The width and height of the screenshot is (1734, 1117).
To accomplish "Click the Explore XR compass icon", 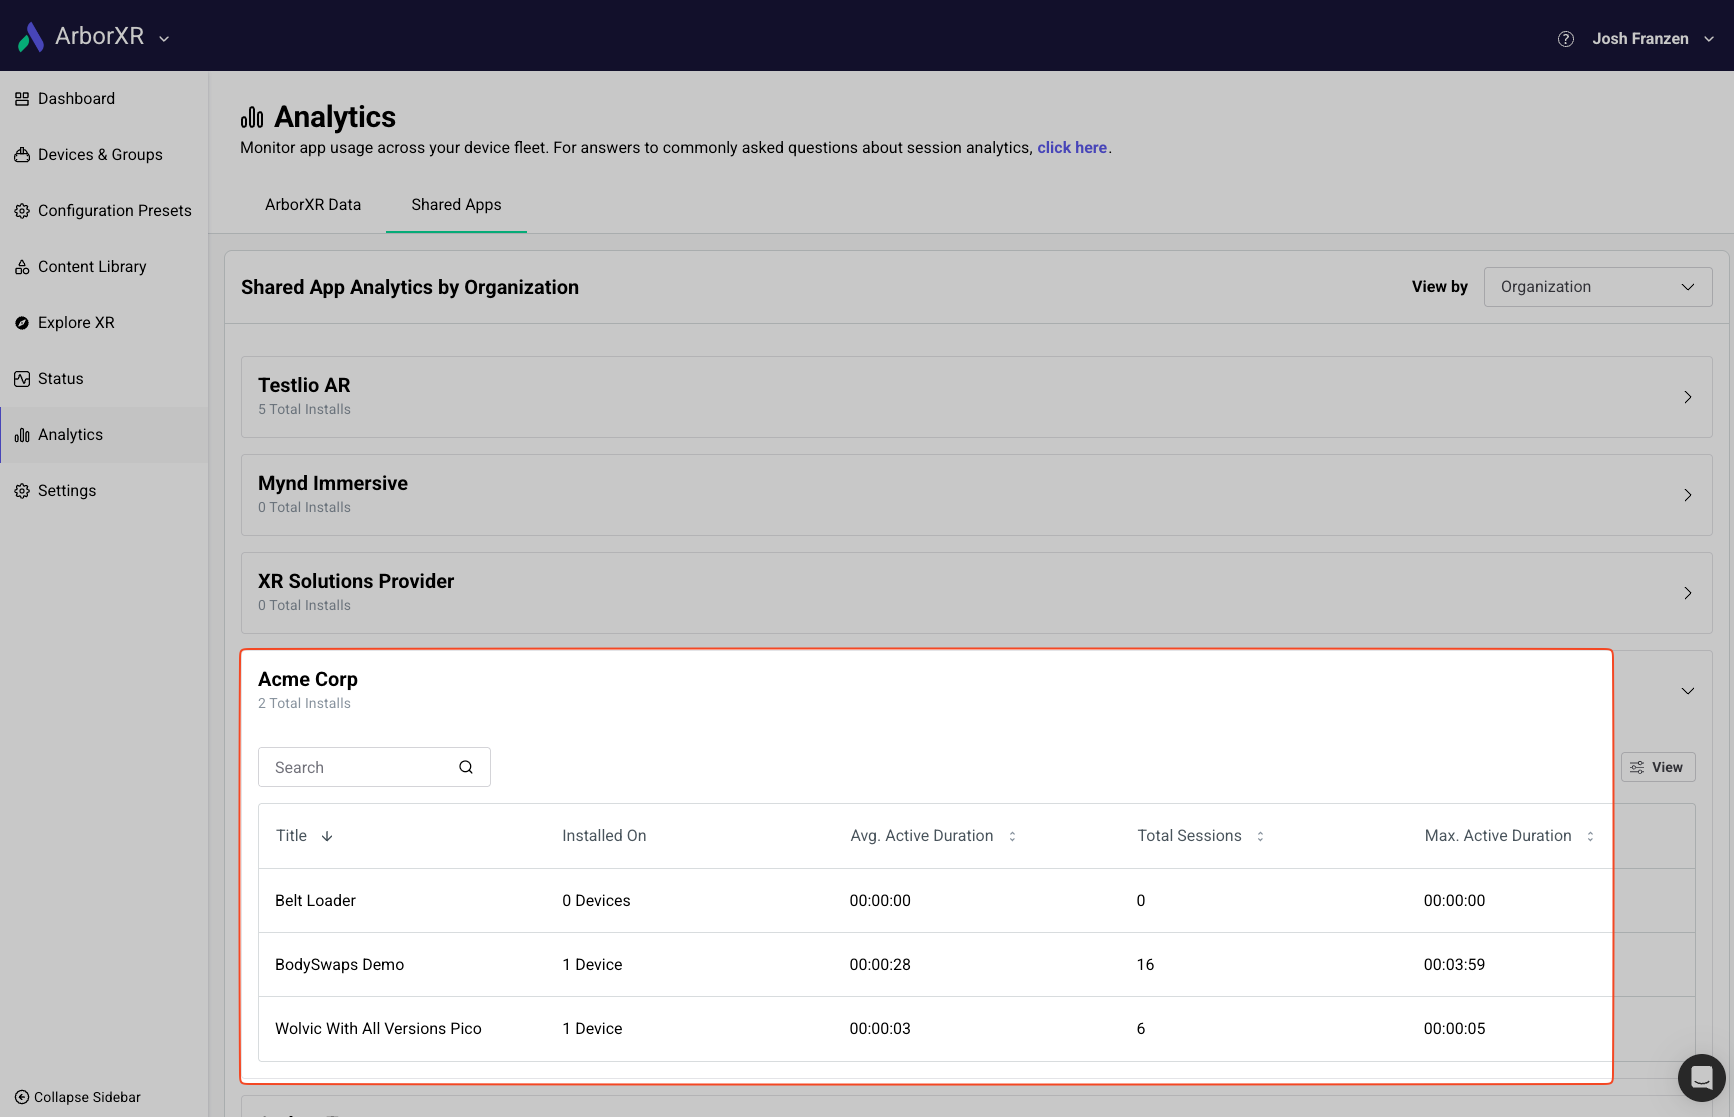I will coord(22,323).
